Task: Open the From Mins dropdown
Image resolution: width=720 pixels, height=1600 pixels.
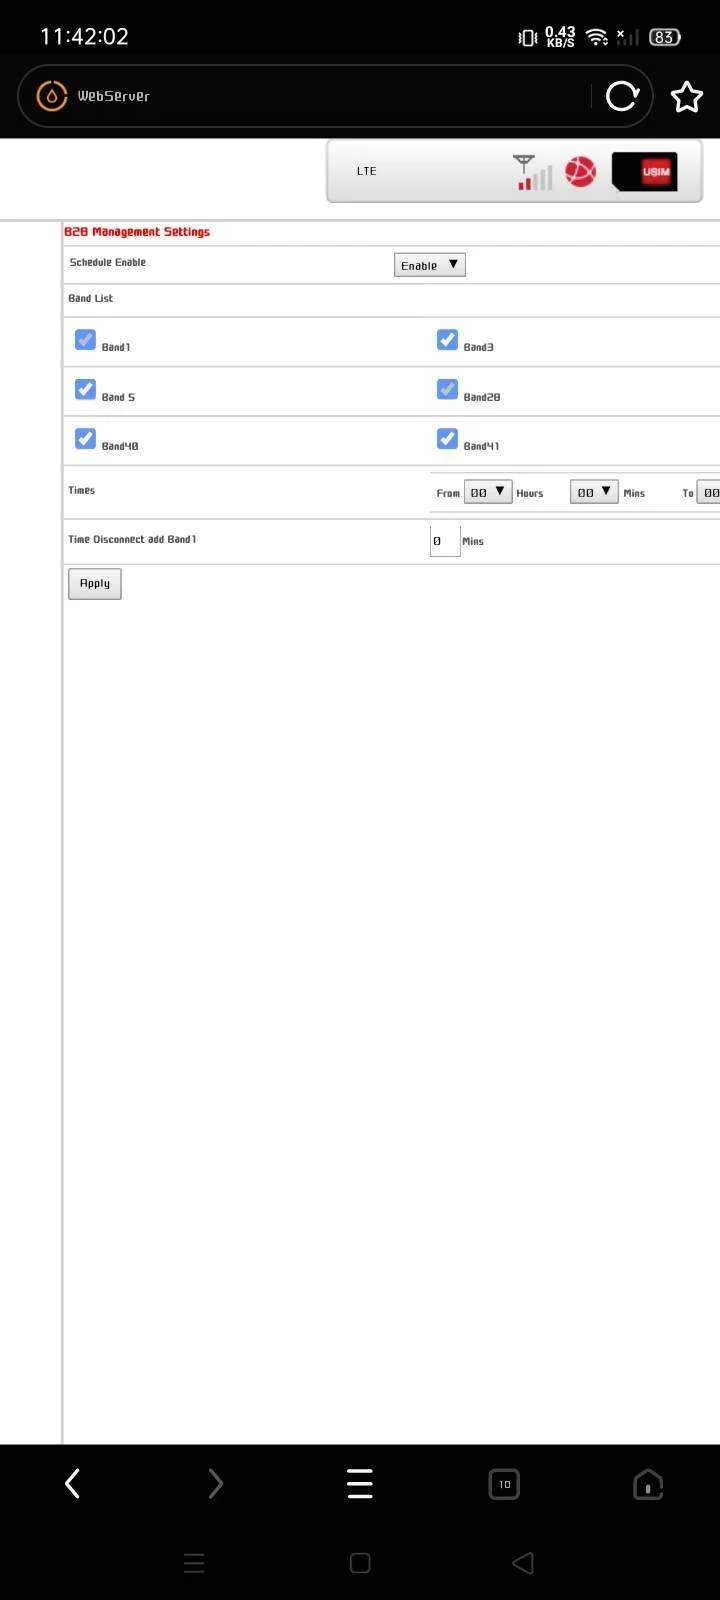Action: click(x=594, y=492)
